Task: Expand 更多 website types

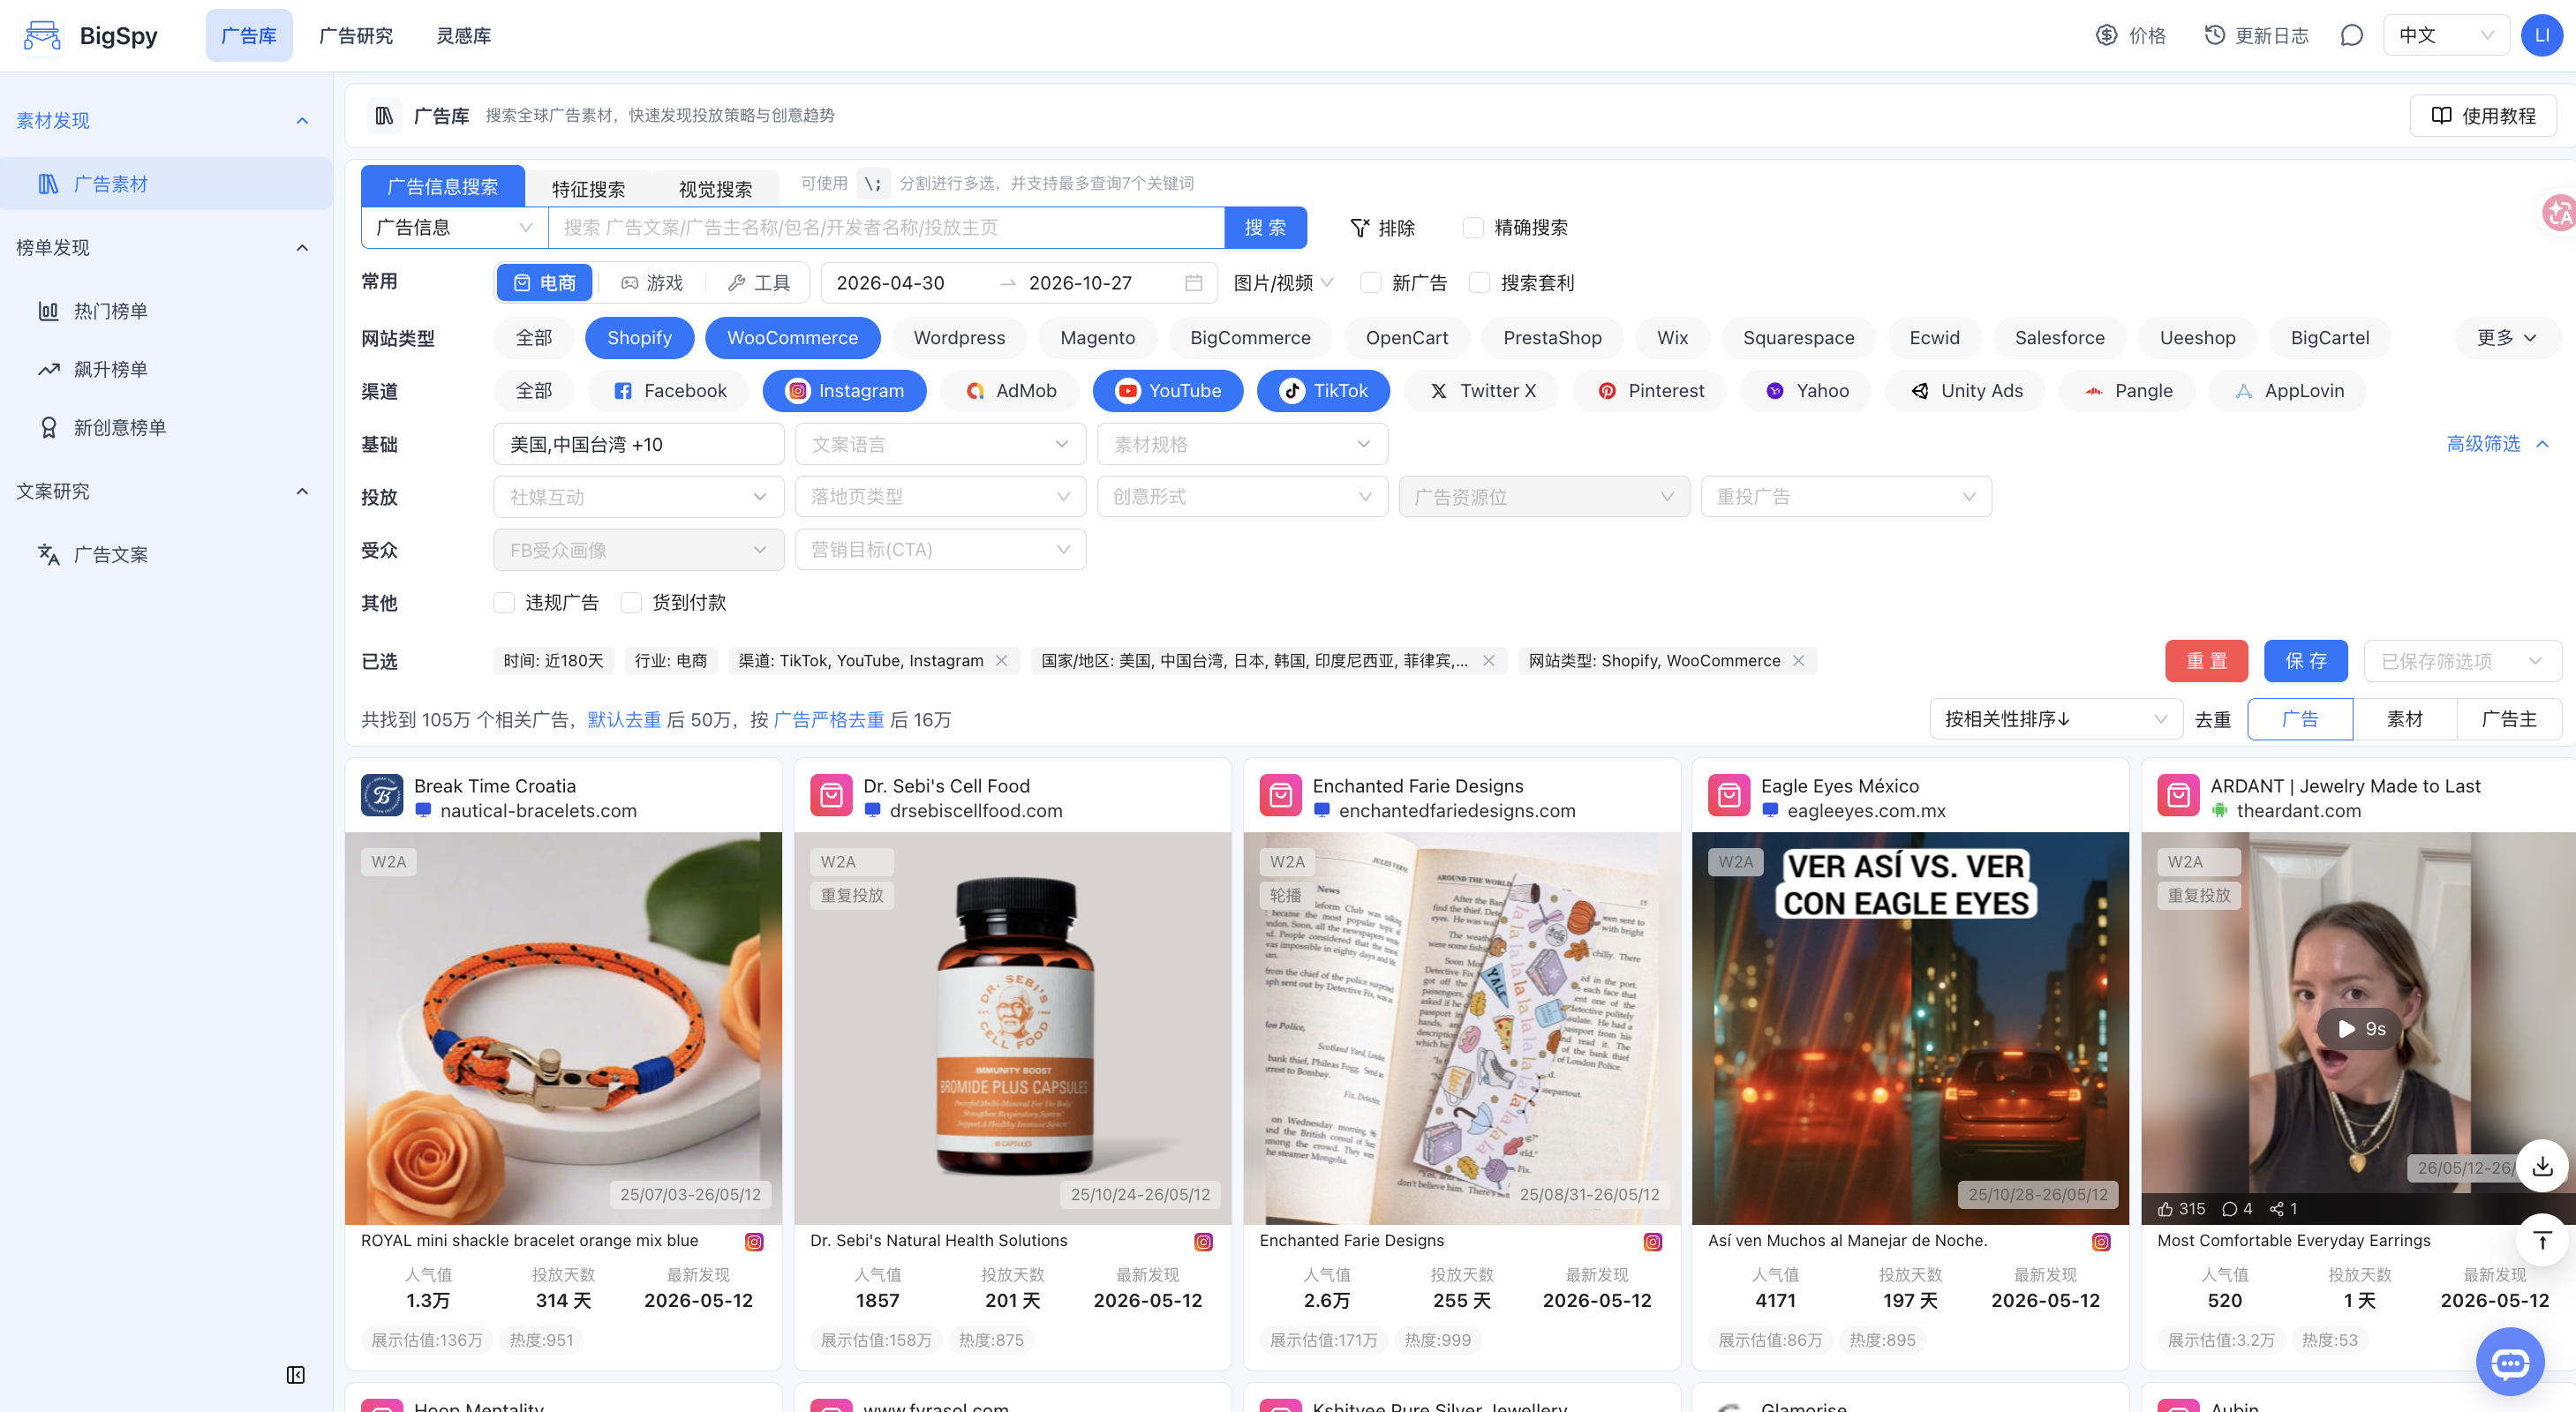Action: point(2508,338)
